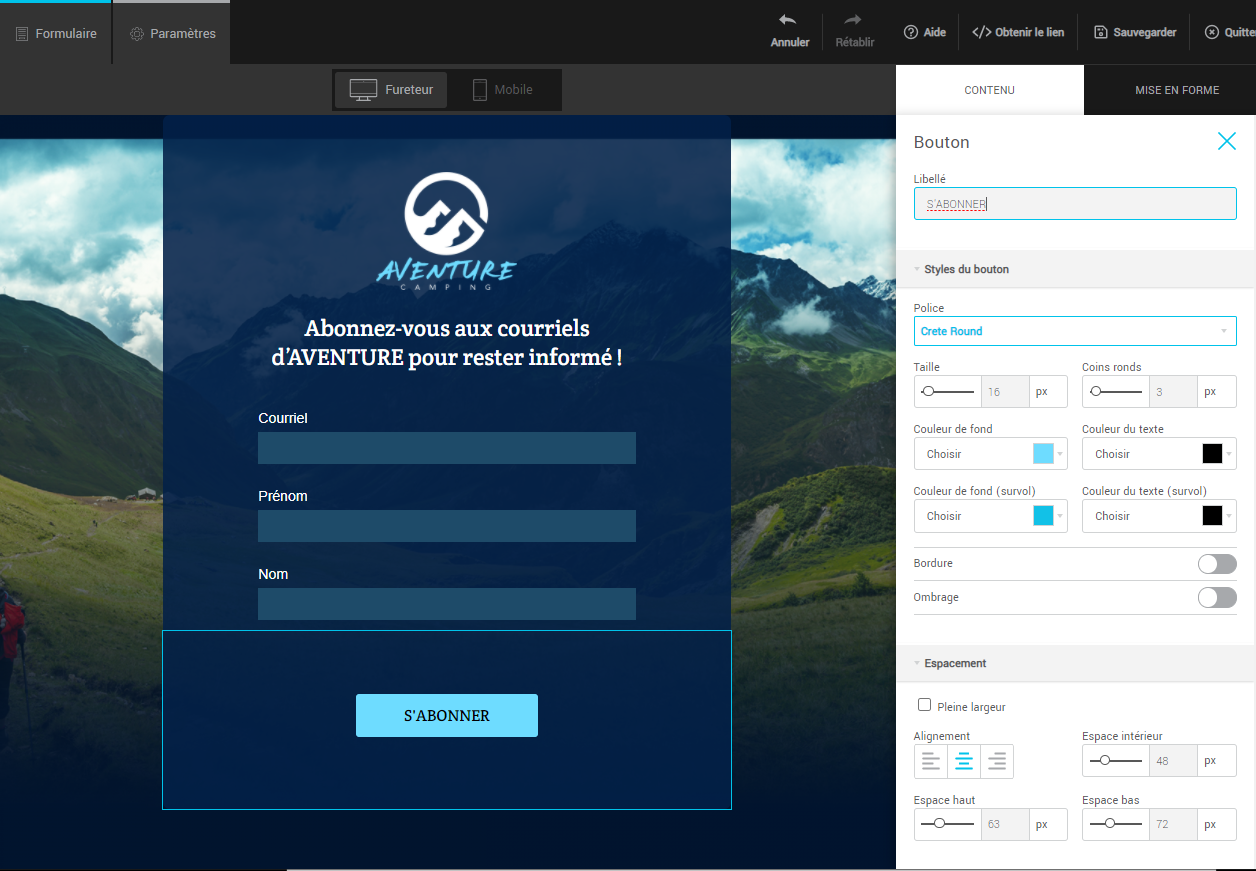Turn on the Ombrage switch
This screenshot has height=871, width=1256.
[x=1216, y=598]
